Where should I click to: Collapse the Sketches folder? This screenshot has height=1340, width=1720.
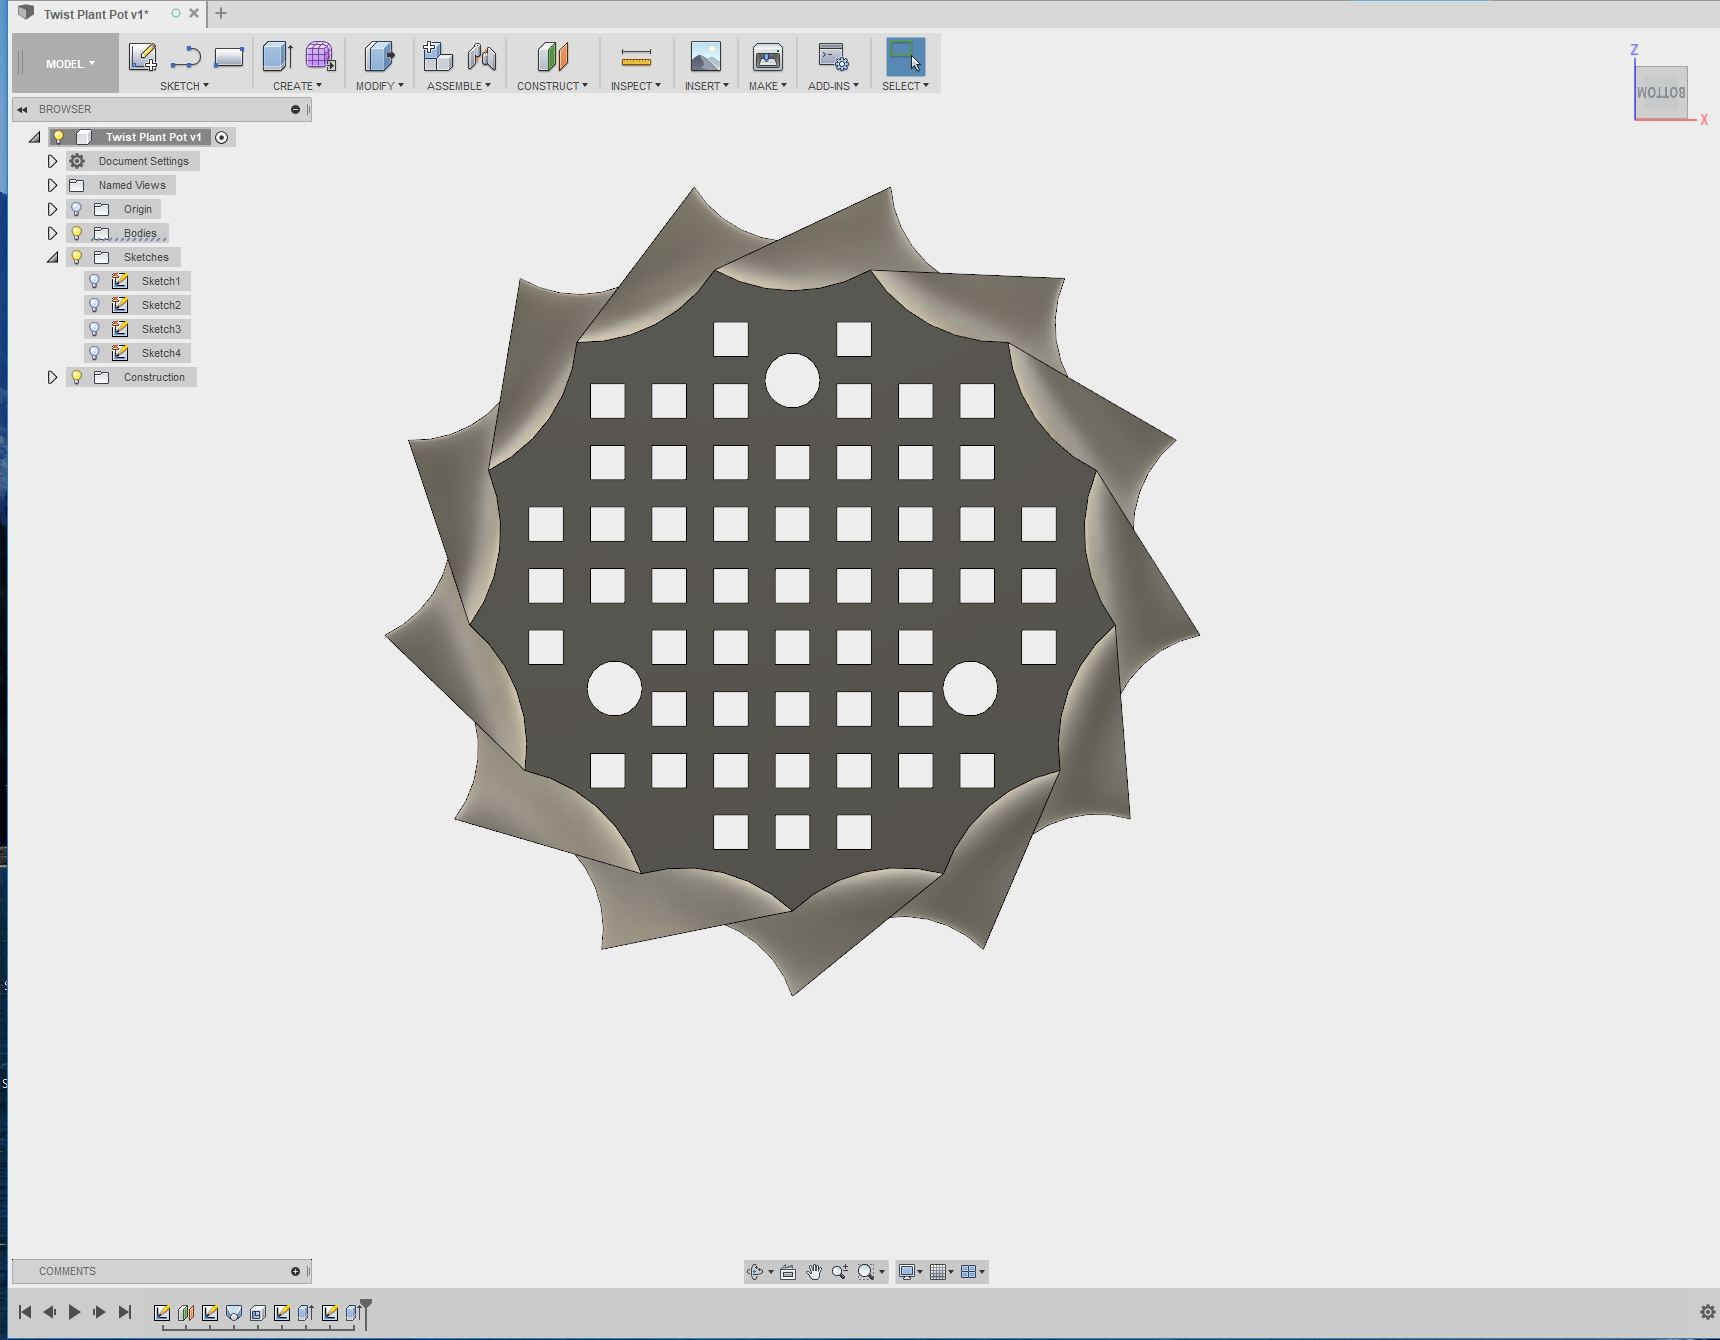coord(53,257)
